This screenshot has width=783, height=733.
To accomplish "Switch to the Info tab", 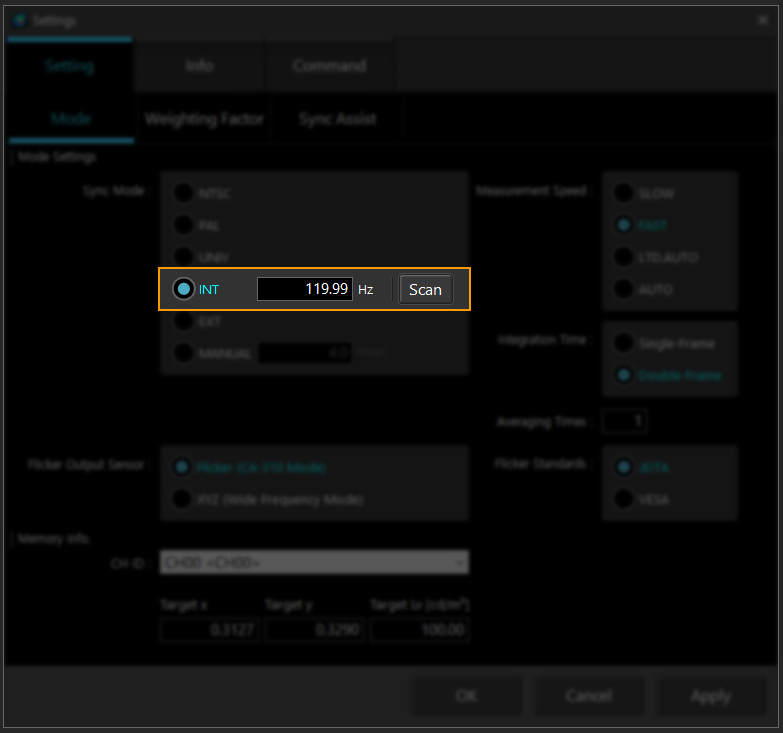I will 199,66.
